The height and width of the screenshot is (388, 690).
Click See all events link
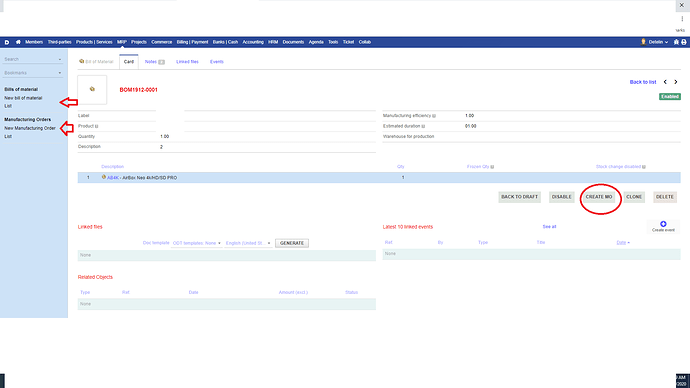pyautogui.click(x=549, y=227)
